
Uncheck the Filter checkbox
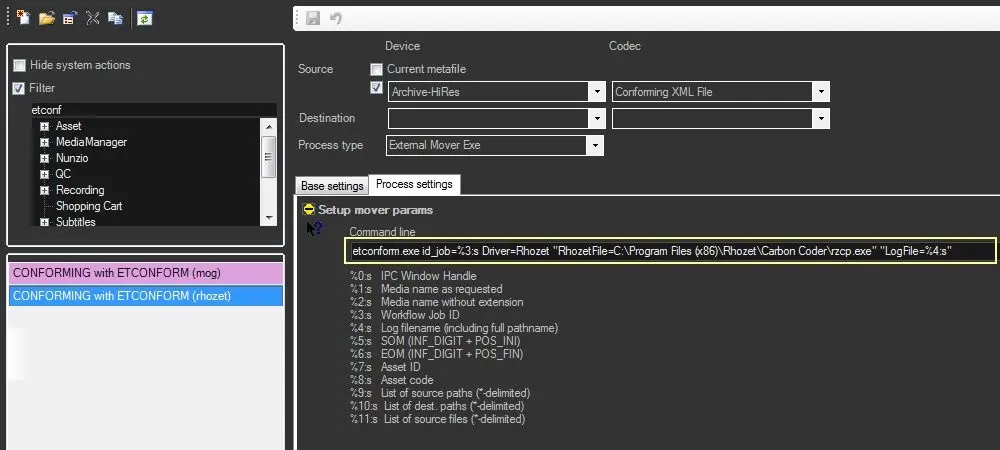coord(19,88)
